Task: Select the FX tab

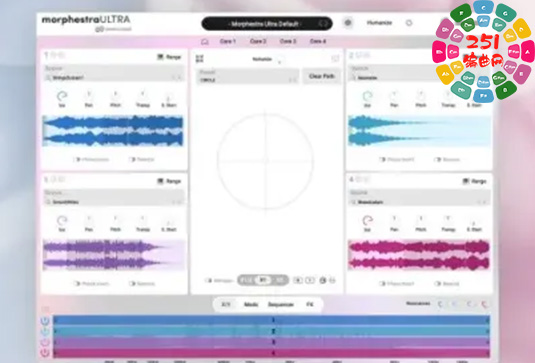Action: pyautogui.click(x=309, y=304)
